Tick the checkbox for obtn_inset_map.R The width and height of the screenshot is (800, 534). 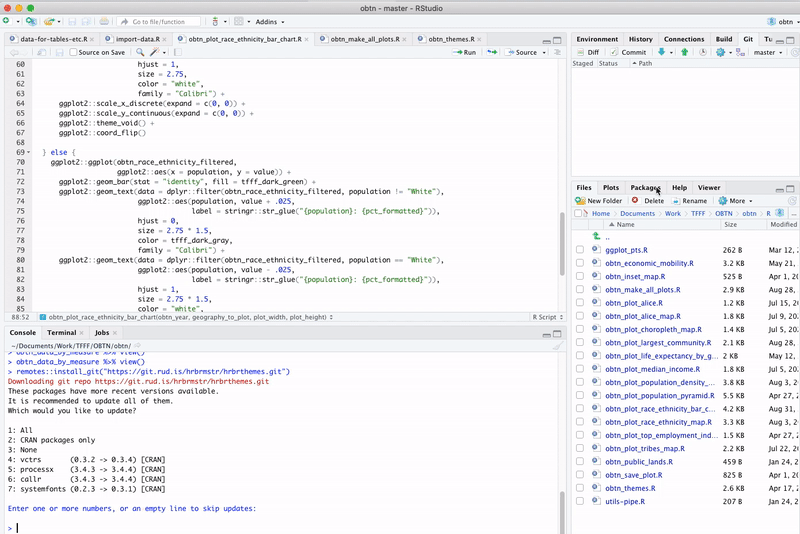pos(580,276)
